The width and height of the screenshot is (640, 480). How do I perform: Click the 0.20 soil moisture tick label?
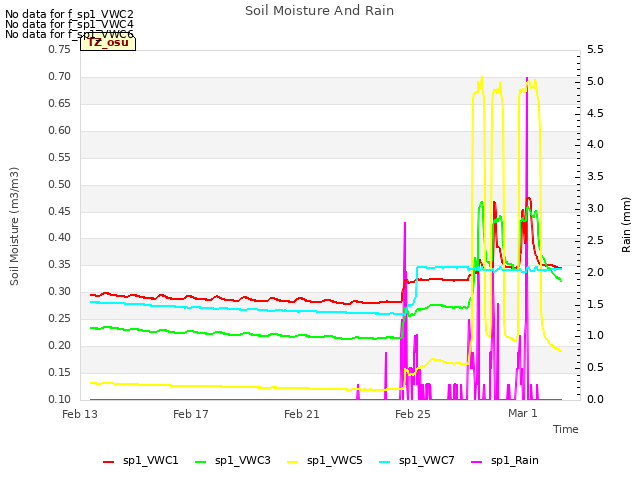pos(60,345)
